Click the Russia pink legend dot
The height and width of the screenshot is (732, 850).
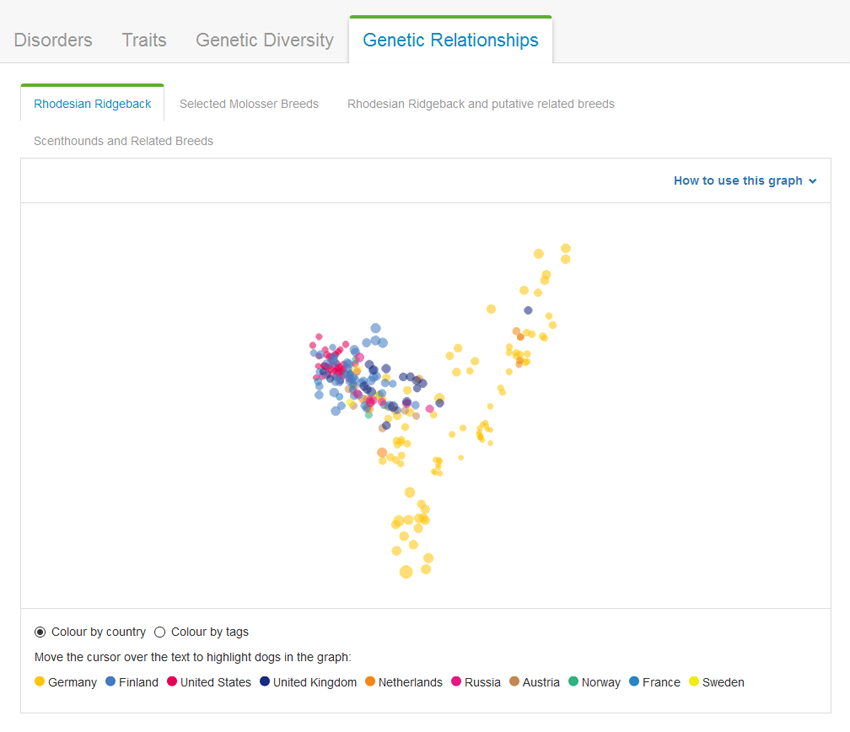[457, 682]
